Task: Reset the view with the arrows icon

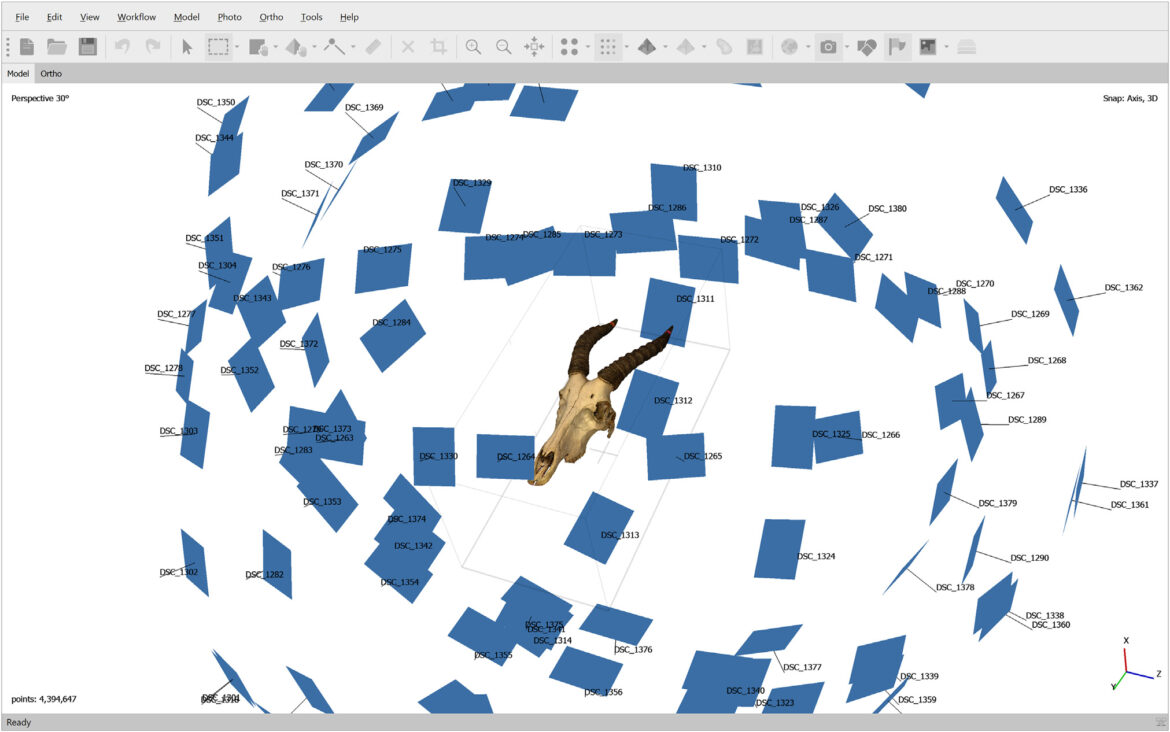Action: tap(535, 47)
